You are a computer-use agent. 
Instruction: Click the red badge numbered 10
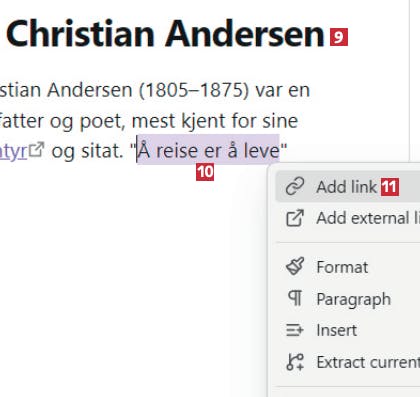(x=205, y=172)
